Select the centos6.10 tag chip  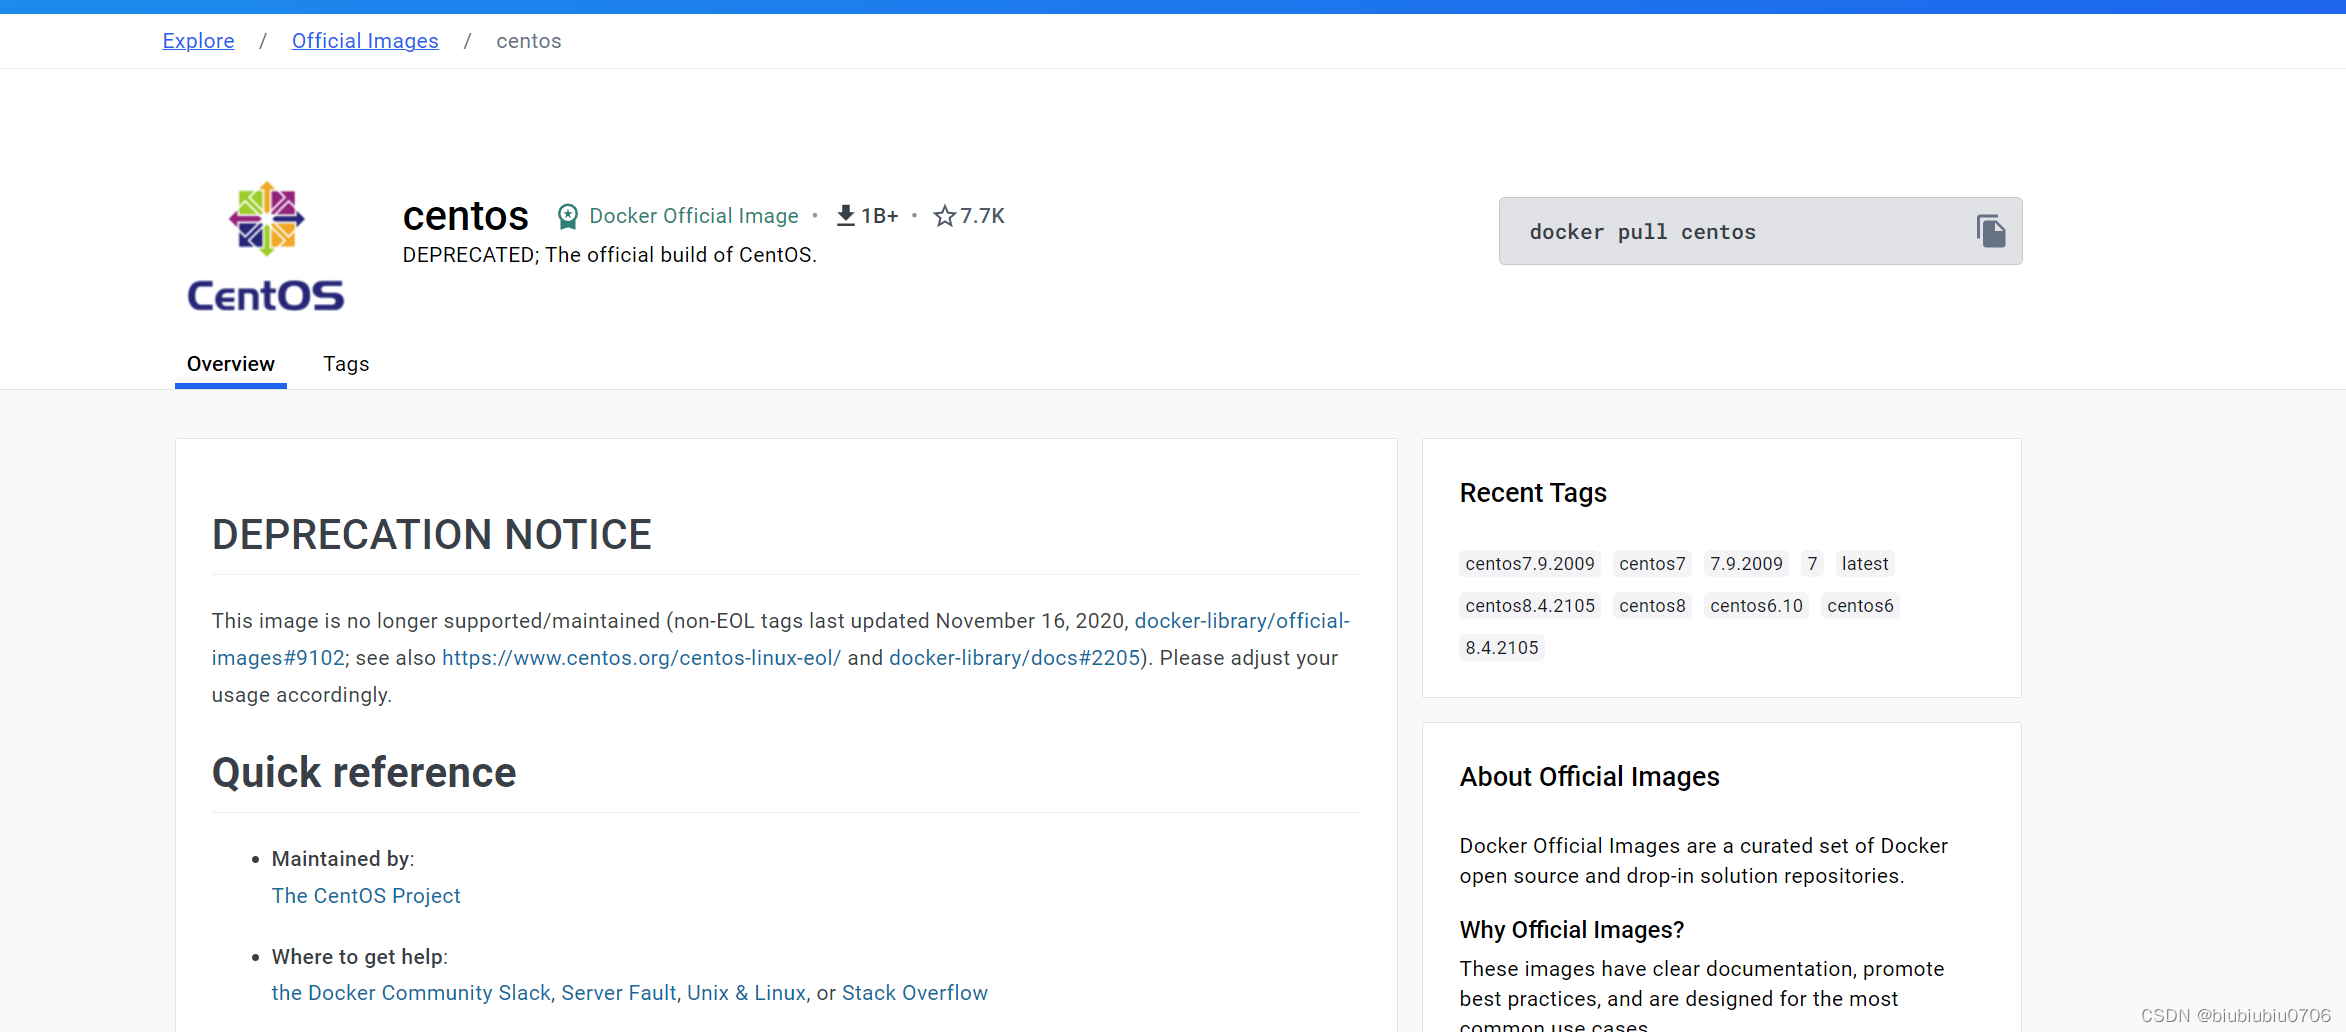point(1756,605)
